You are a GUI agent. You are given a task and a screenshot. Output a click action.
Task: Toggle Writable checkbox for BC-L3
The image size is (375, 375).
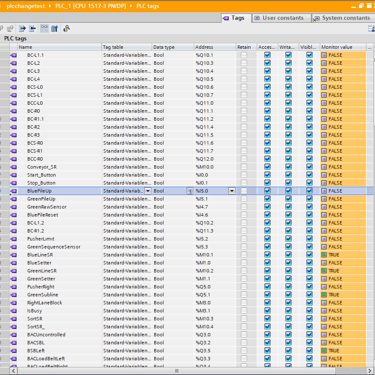pos(288,71)
